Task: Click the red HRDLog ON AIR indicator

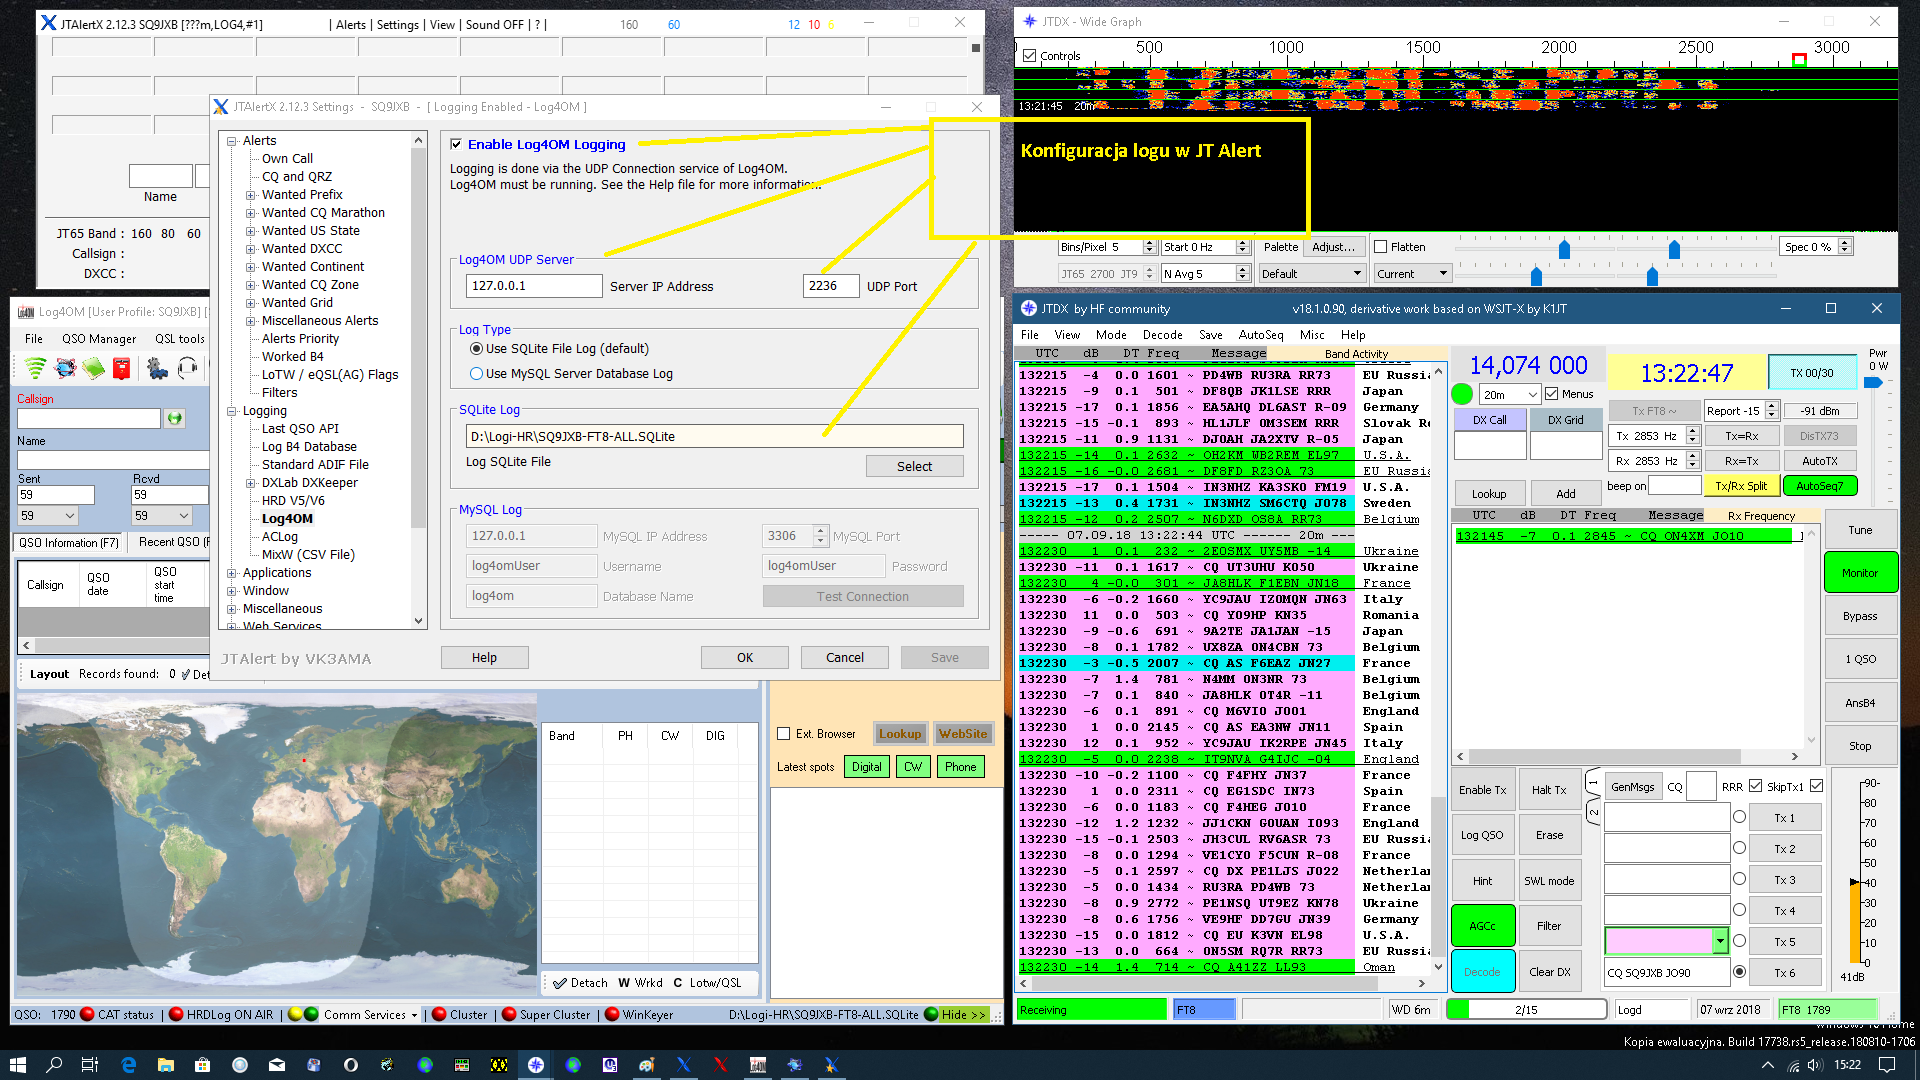Action: [176, 1014]
